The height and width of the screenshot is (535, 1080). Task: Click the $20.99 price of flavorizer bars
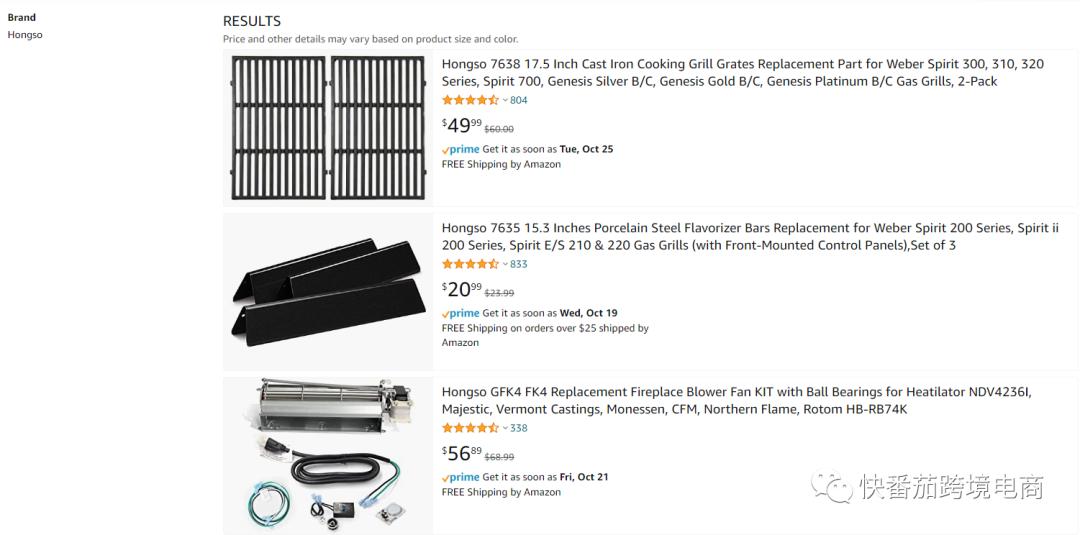[462, 289]
